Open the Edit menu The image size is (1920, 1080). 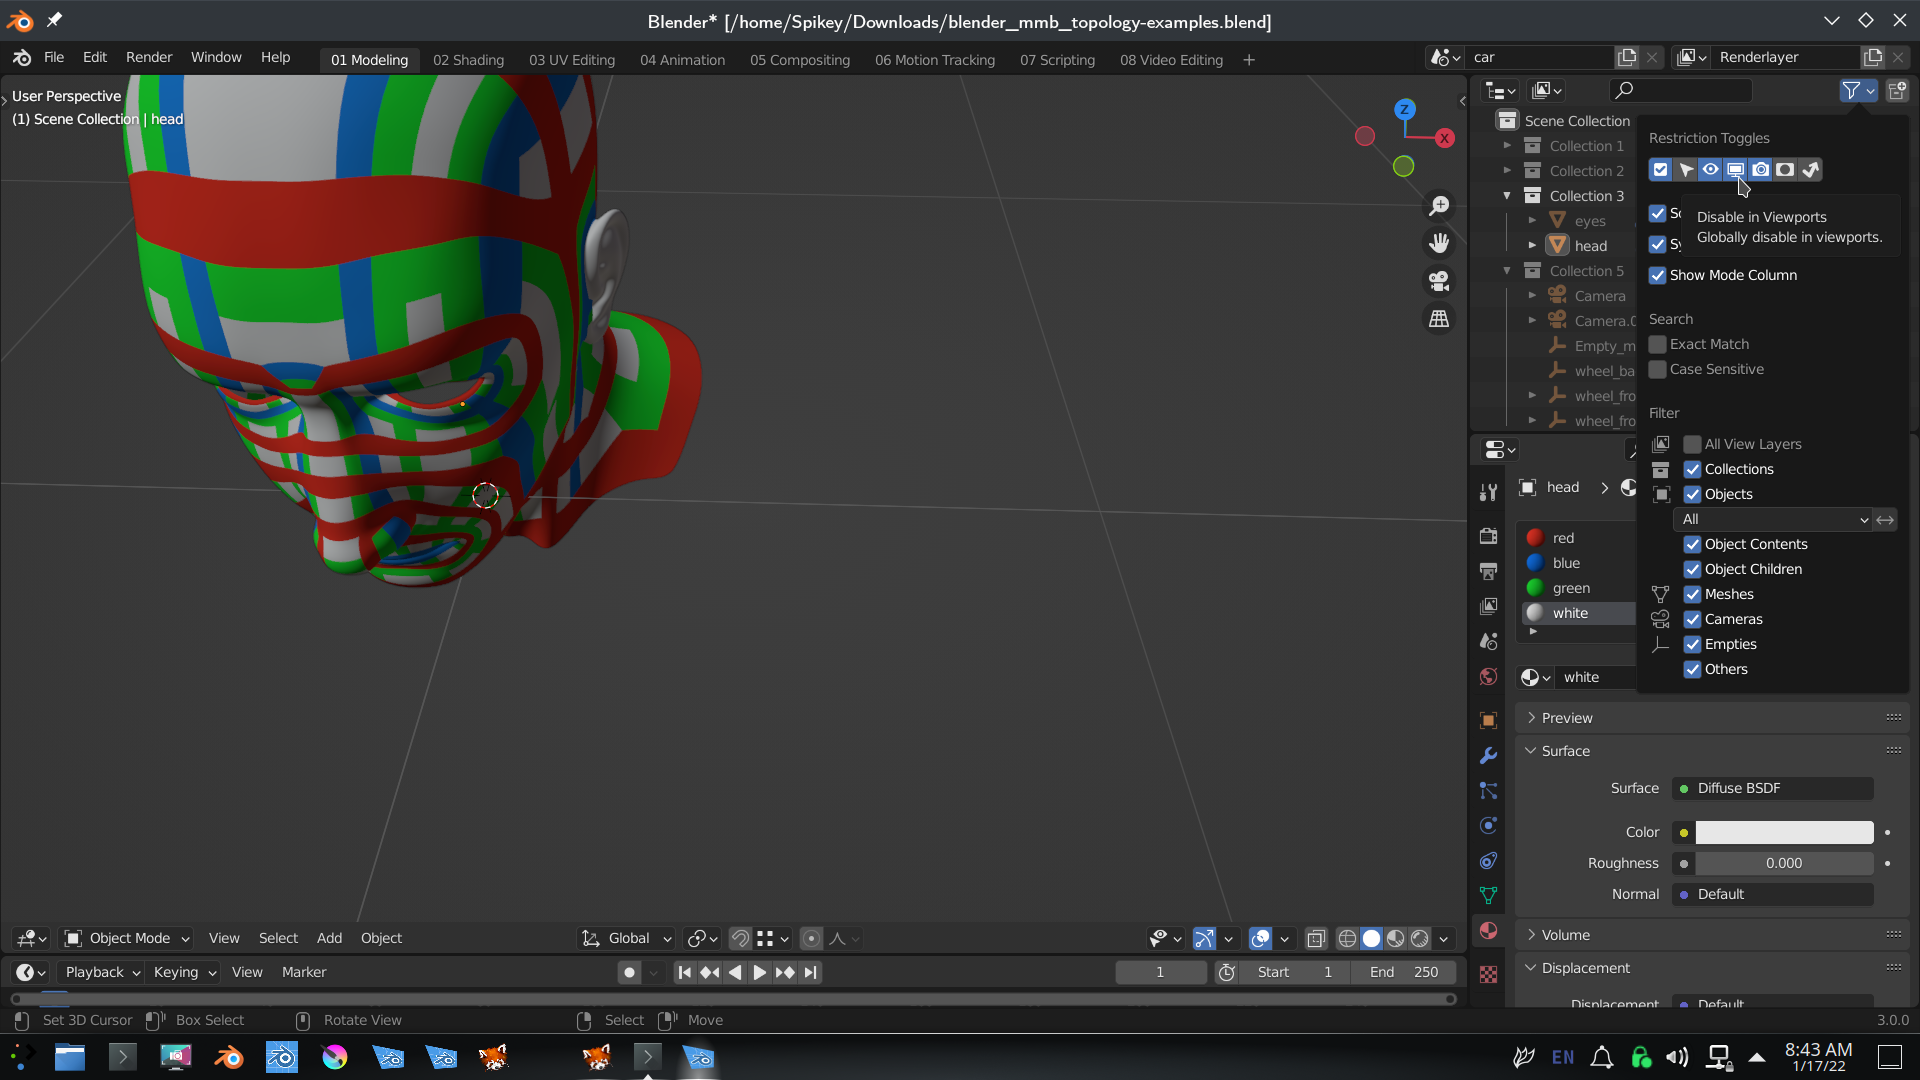[x=95, y=57]
